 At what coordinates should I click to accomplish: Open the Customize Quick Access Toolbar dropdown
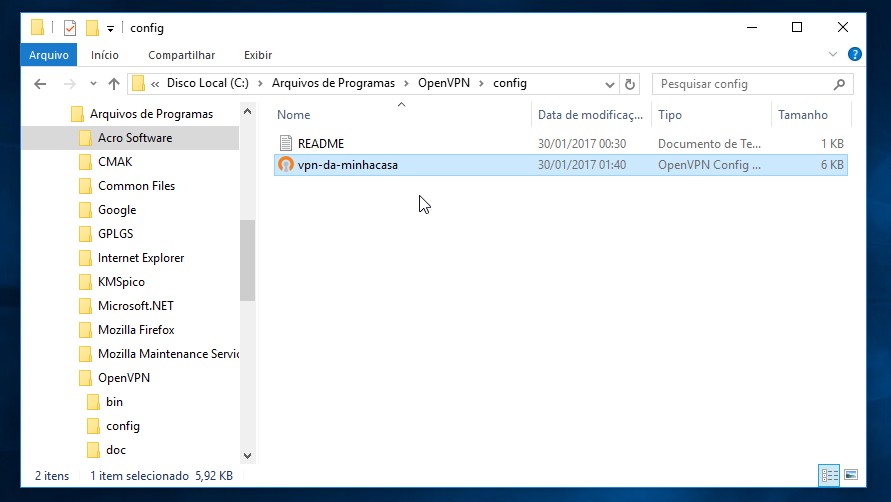click(x=110, y=28)
